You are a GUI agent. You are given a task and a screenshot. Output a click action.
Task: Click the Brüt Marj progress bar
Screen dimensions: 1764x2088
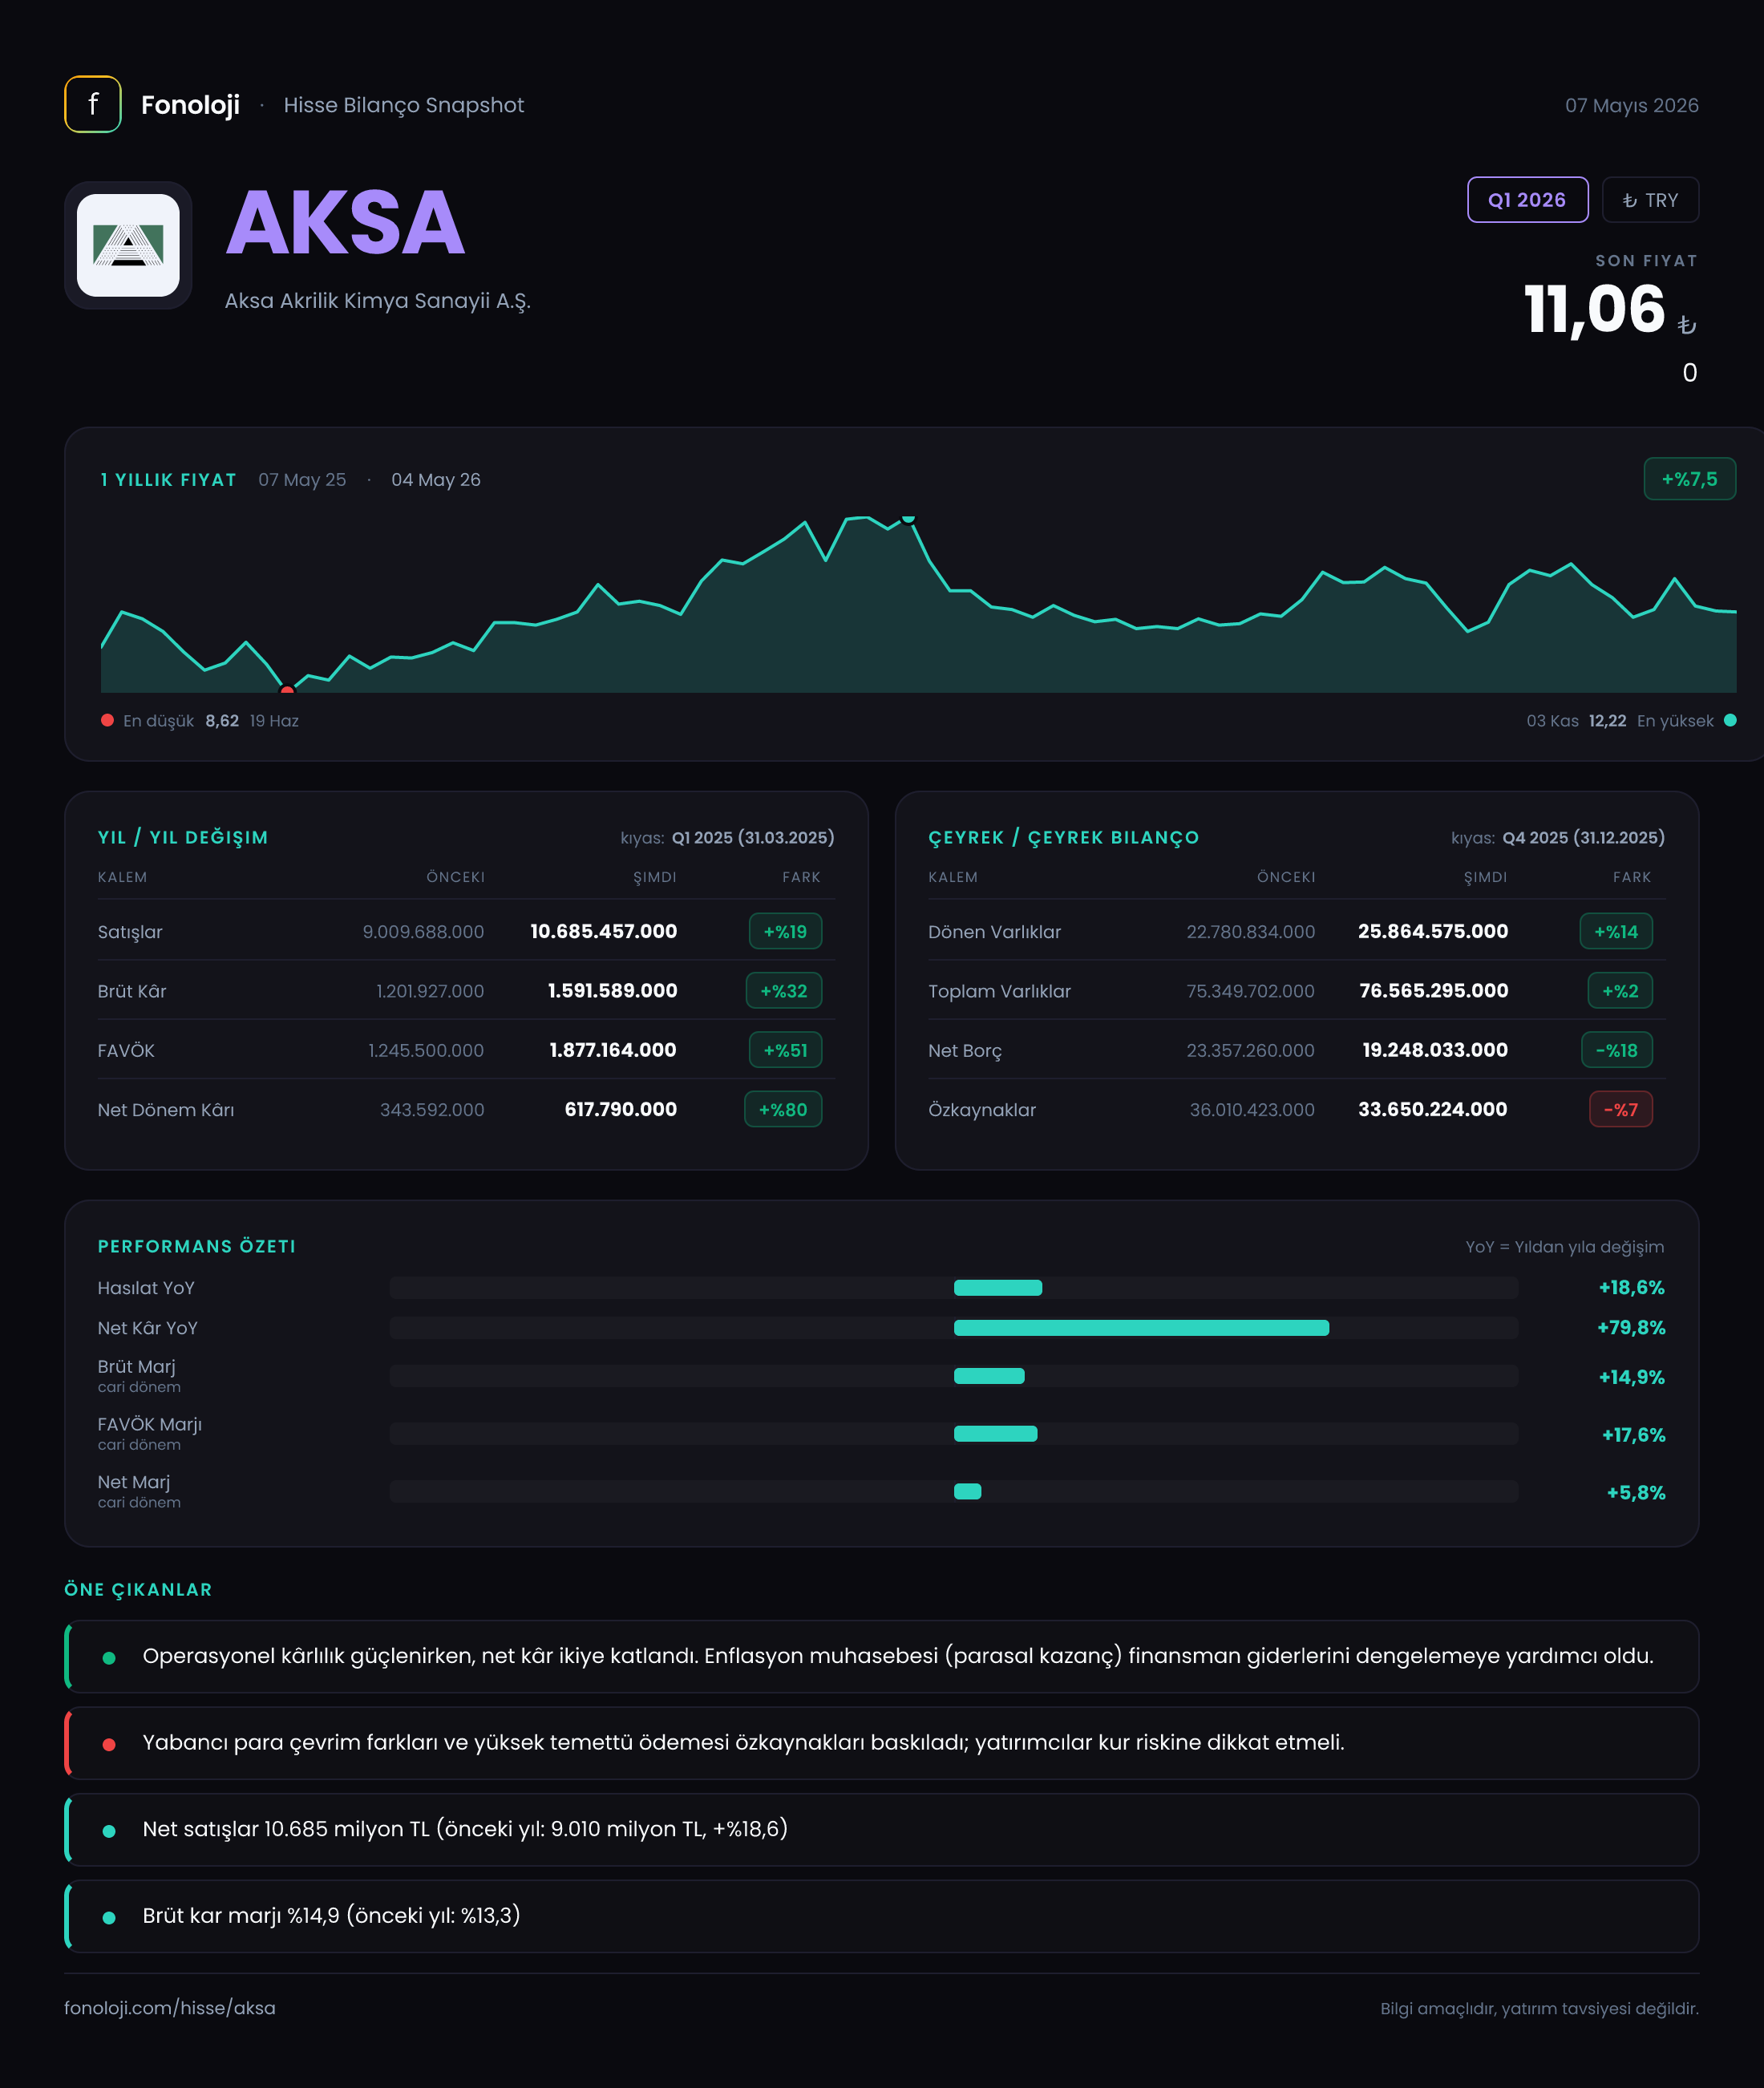tap(954, 1376)
